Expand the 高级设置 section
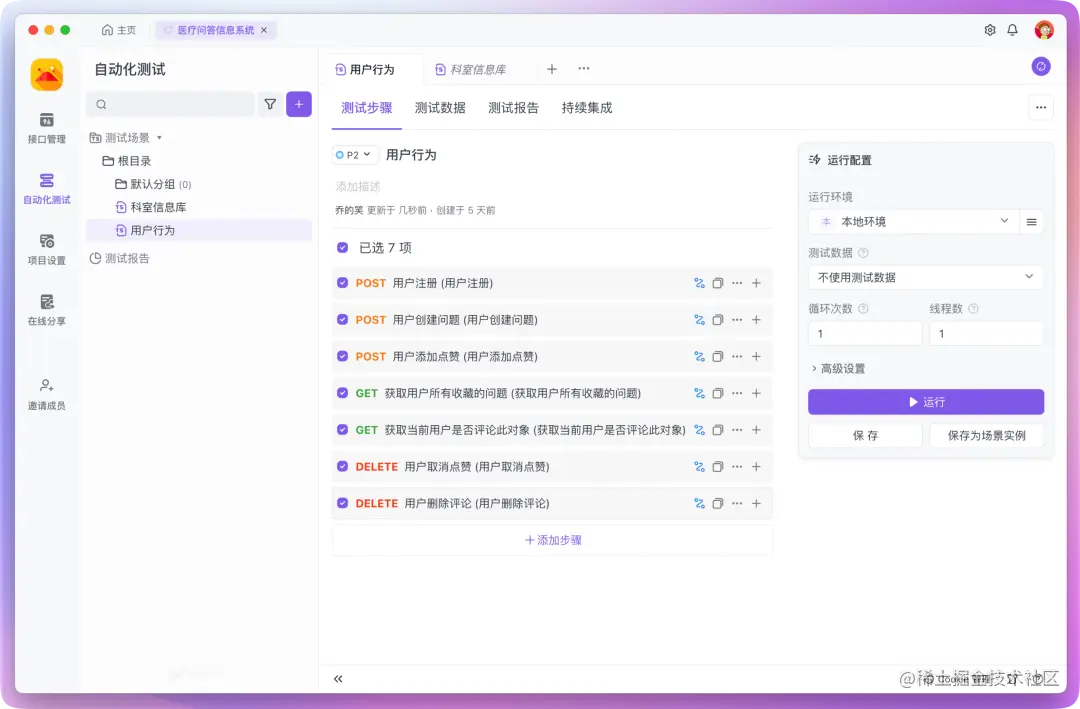 (840, 367)
